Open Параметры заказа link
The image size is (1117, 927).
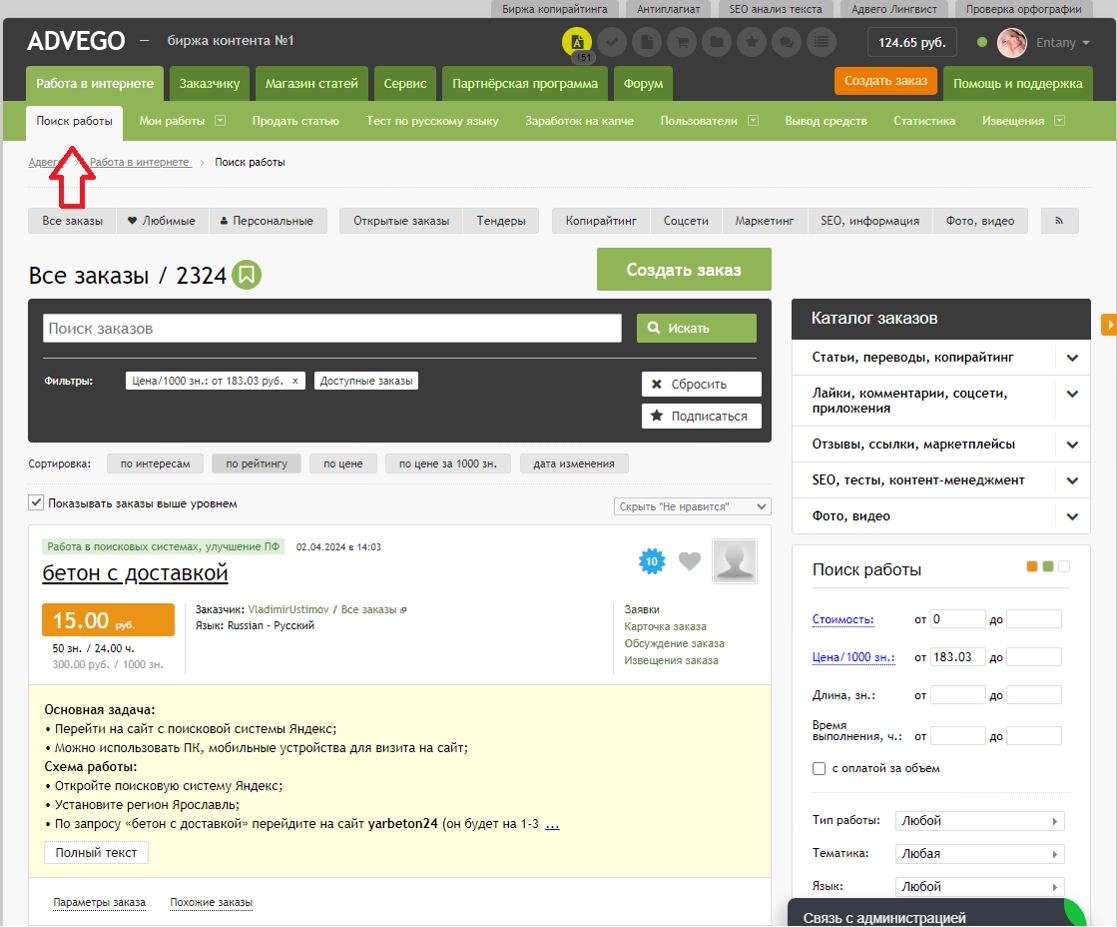tap(99, 902)
